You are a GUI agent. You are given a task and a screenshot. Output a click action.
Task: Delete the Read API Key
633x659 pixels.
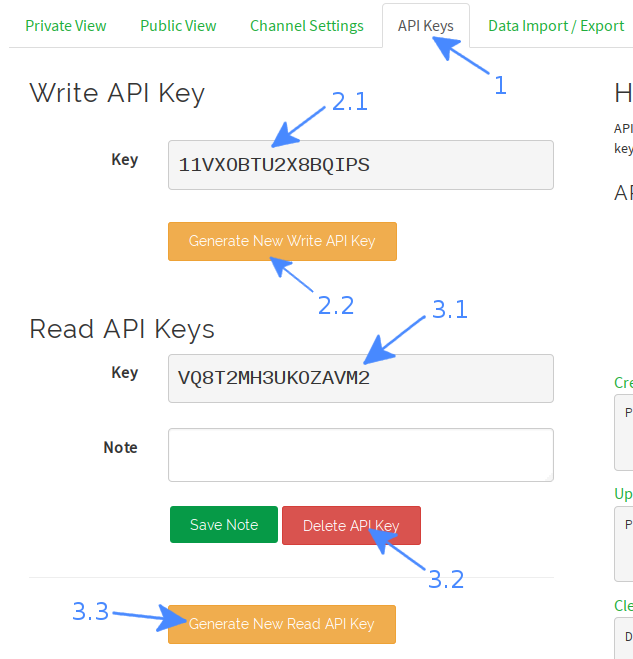351,525
